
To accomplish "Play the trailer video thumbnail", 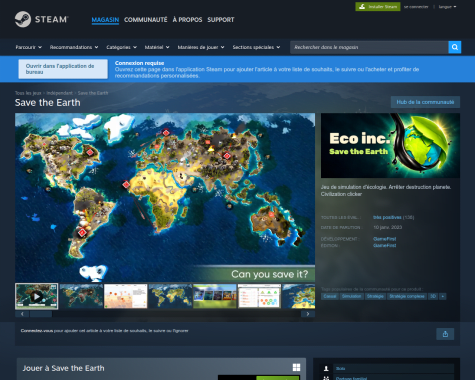I will click(37, 296).
